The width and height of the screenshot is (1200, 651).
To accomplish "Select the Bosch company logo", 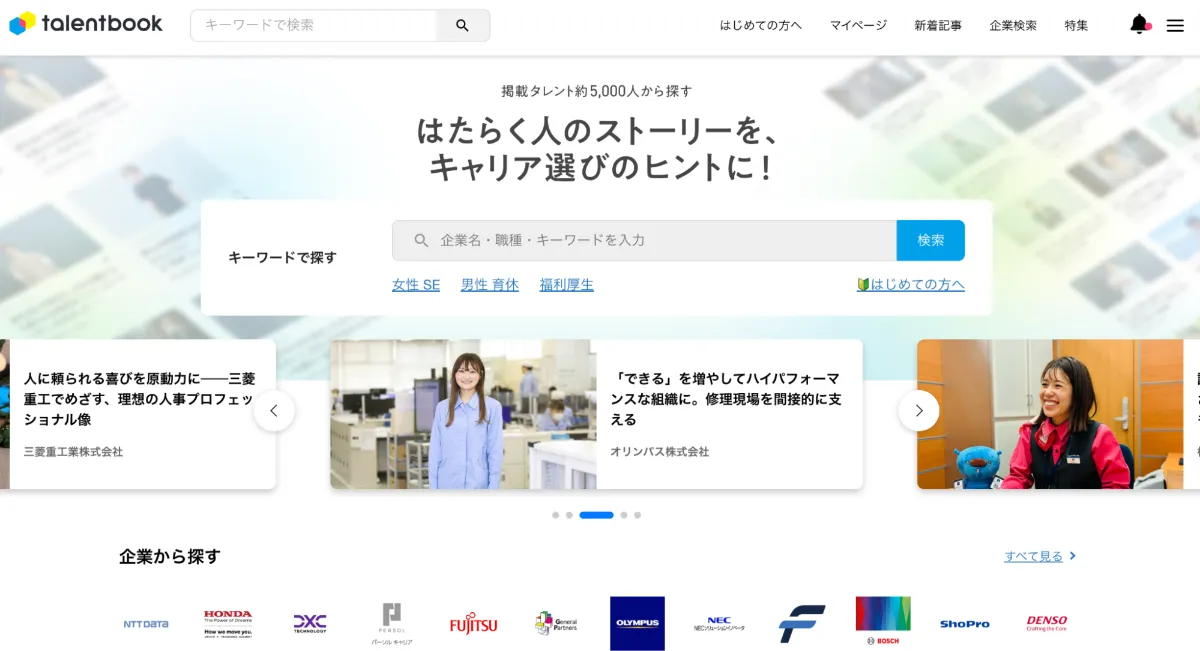I will 883,621.
